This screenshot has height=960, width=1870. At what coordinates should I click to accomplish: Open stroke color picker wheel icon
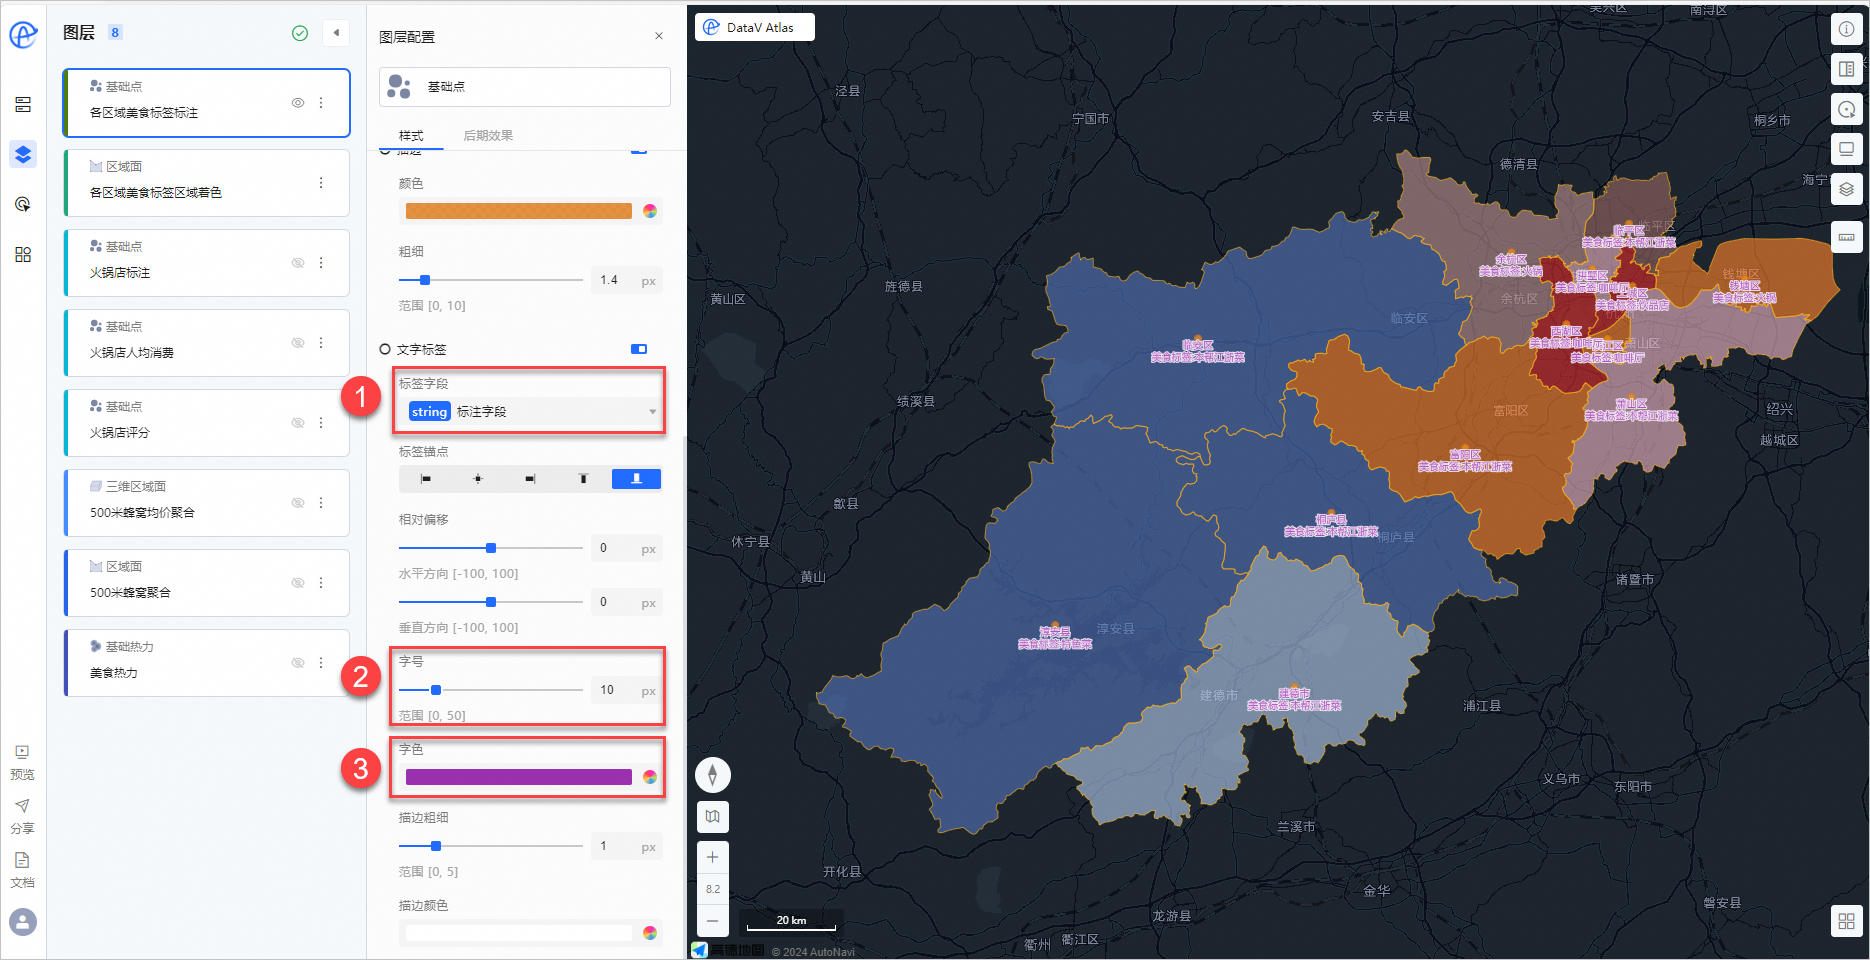tap(650, 211)
